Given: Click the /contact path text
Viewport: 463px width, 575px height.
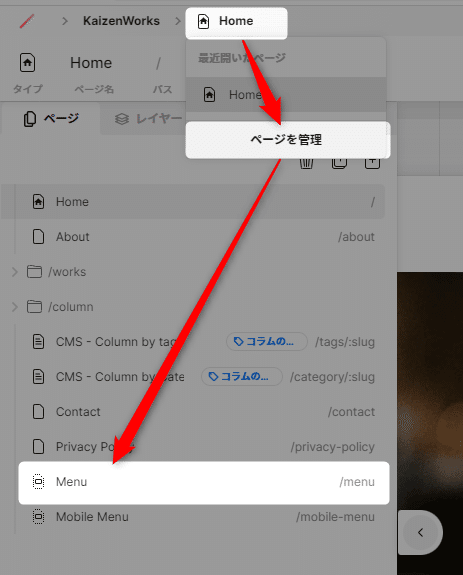Looking at the screenshot, I should [351, 412].
